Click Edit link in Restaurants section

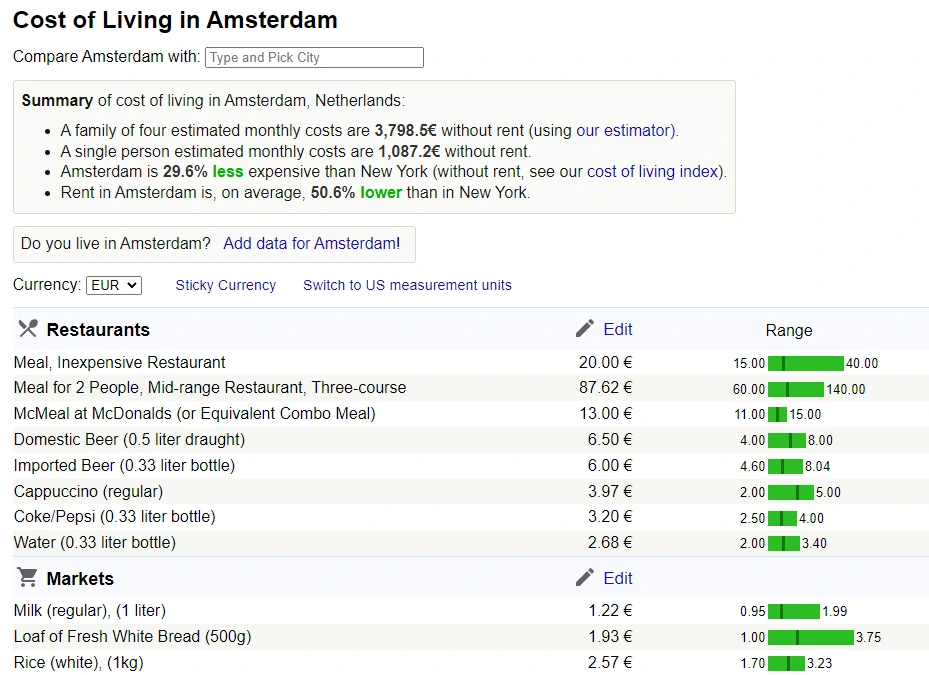click(x=618, y=329)
